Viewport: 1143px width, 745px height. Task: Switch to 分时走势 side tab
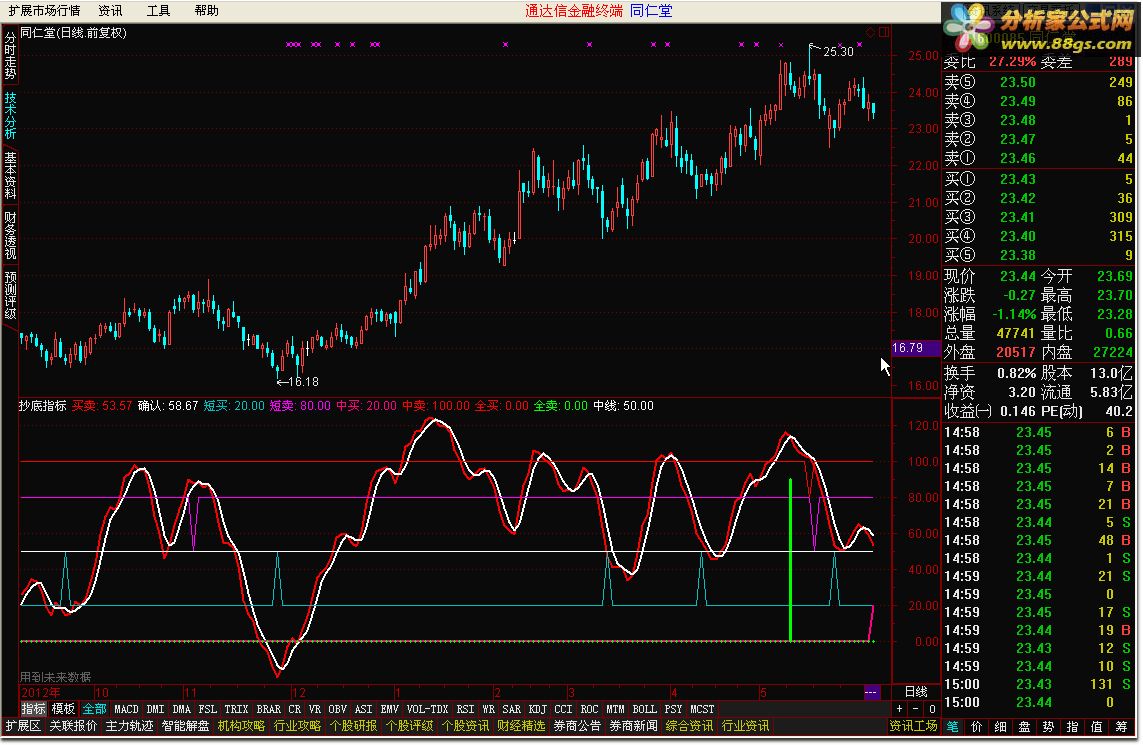tap(10, 56)
